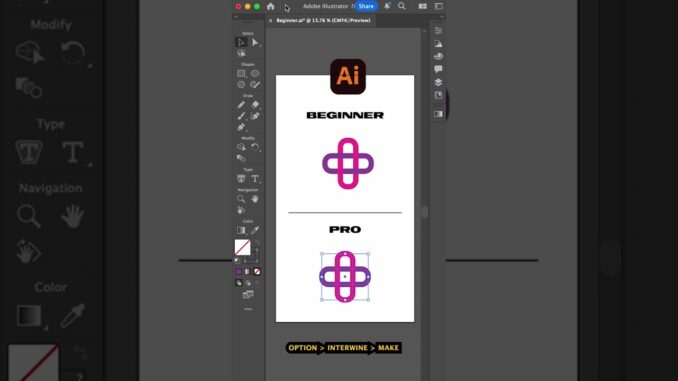
Task: Select the Beginner interlocked rings logo
Action: 348,163
